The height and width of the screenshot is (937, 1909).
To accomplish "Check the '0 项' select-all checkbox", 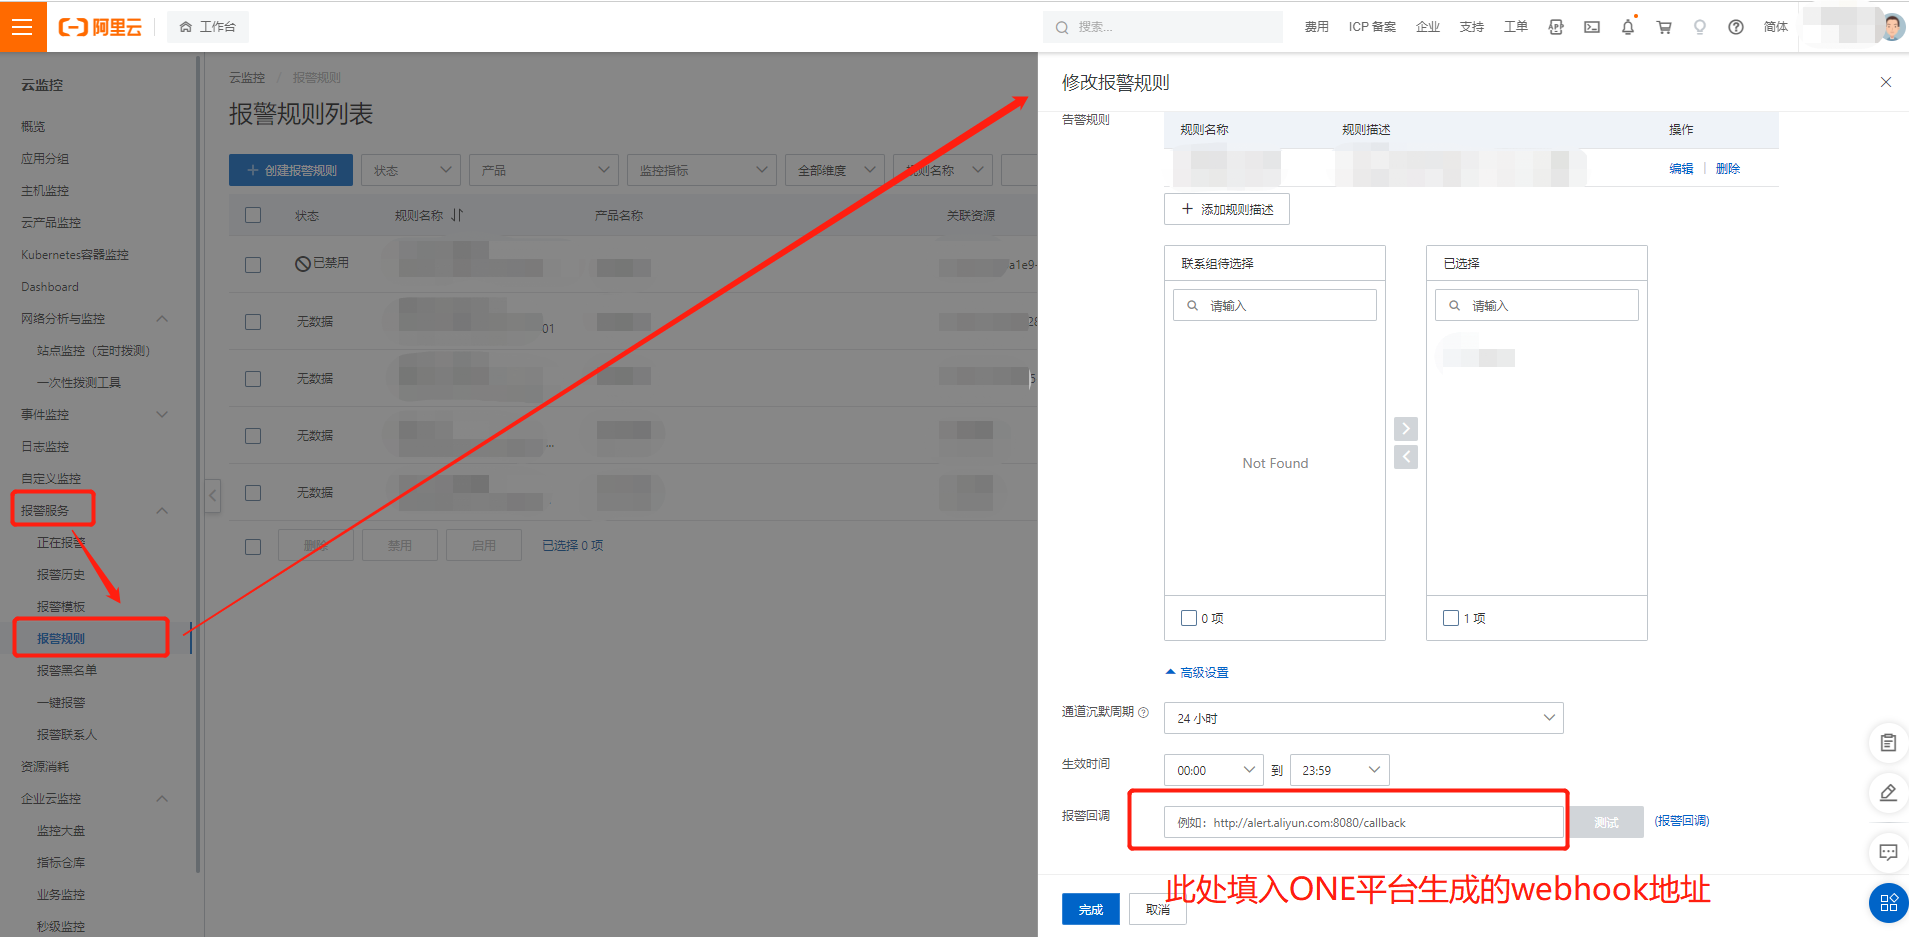I will click(x=1189, y=618).
